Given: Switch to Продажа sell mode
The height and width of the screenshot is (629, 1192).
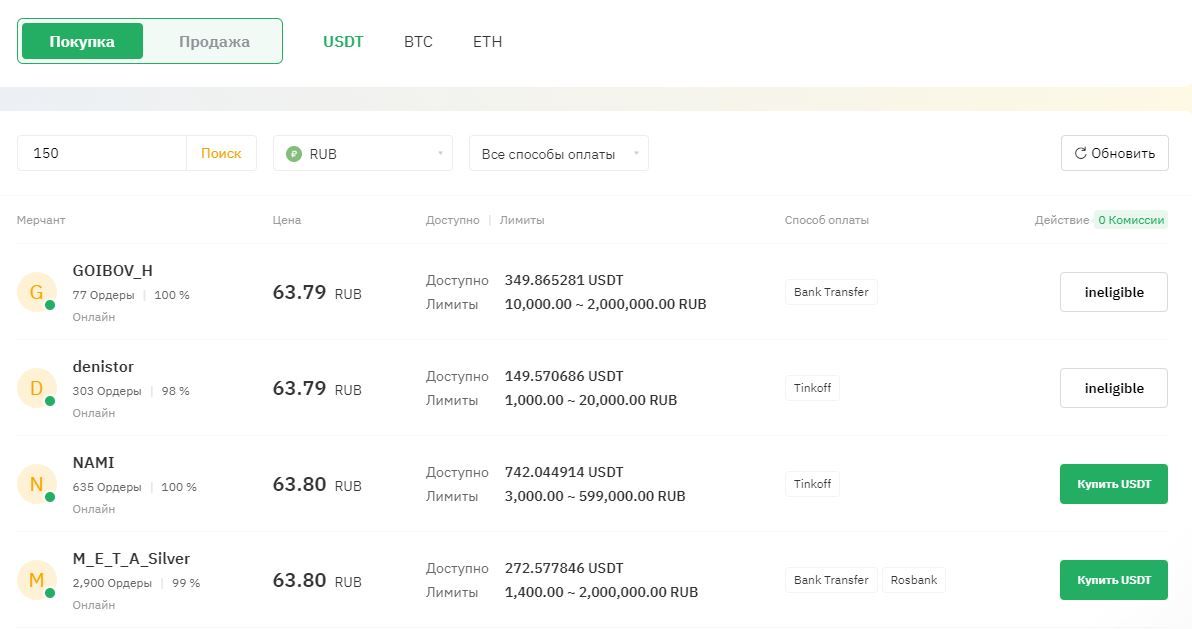Looking at the screenshot, I should point(214,41).
